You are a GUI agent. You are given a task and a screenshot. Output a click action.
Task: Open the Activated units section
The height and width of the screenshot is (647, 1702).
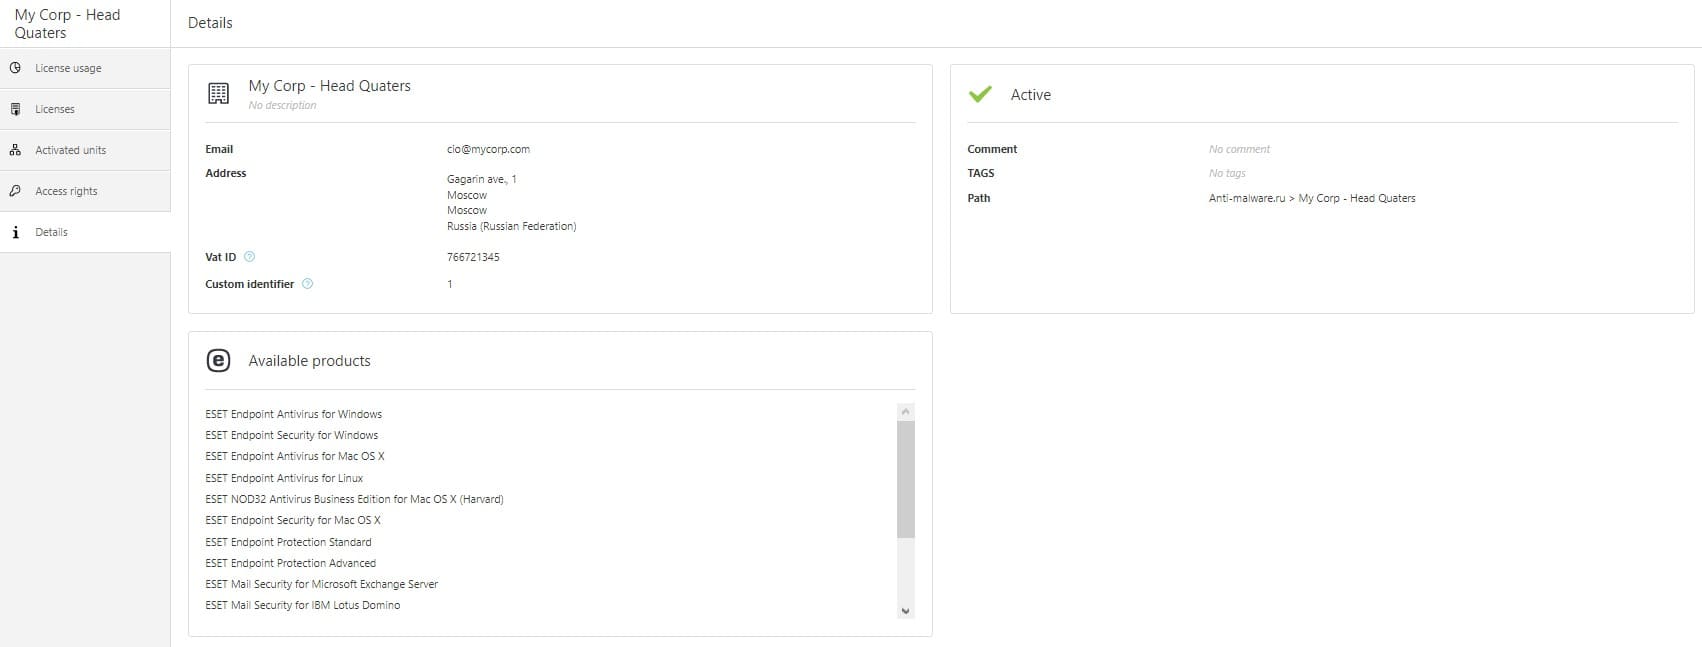click(70, 150)
